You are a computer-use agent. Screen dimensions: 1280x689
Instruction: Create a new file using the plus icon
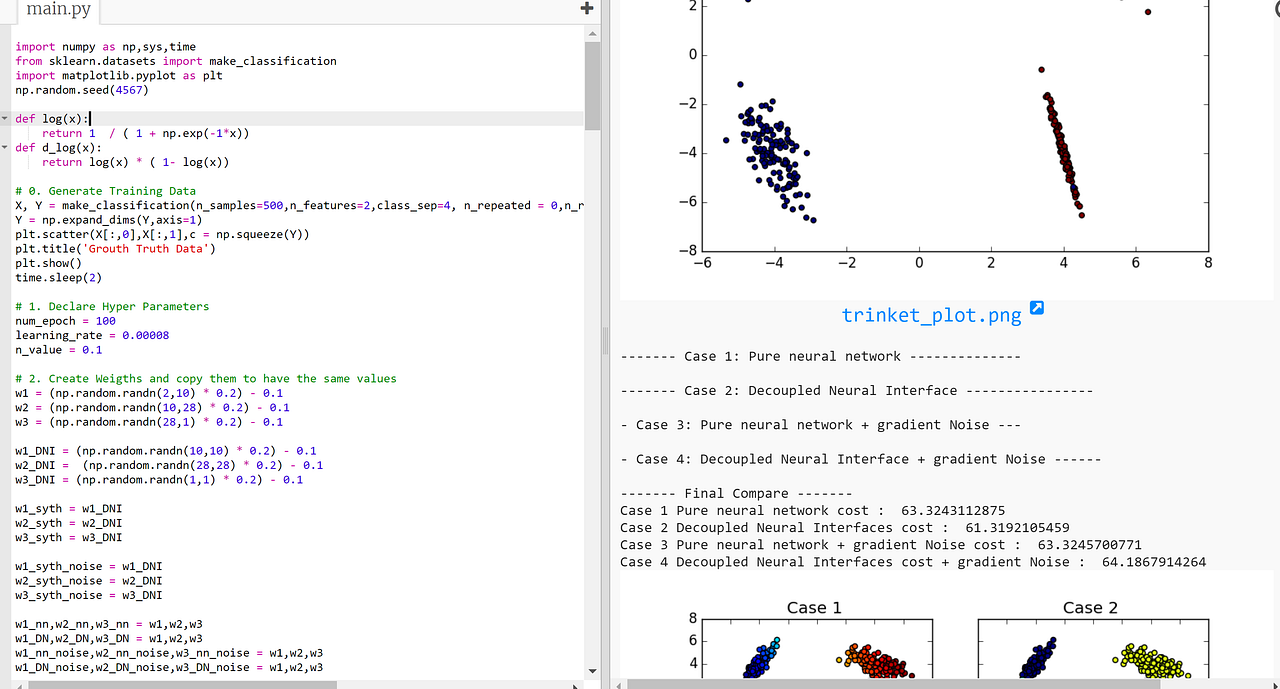pyautogui.click(x=586, y=8)
